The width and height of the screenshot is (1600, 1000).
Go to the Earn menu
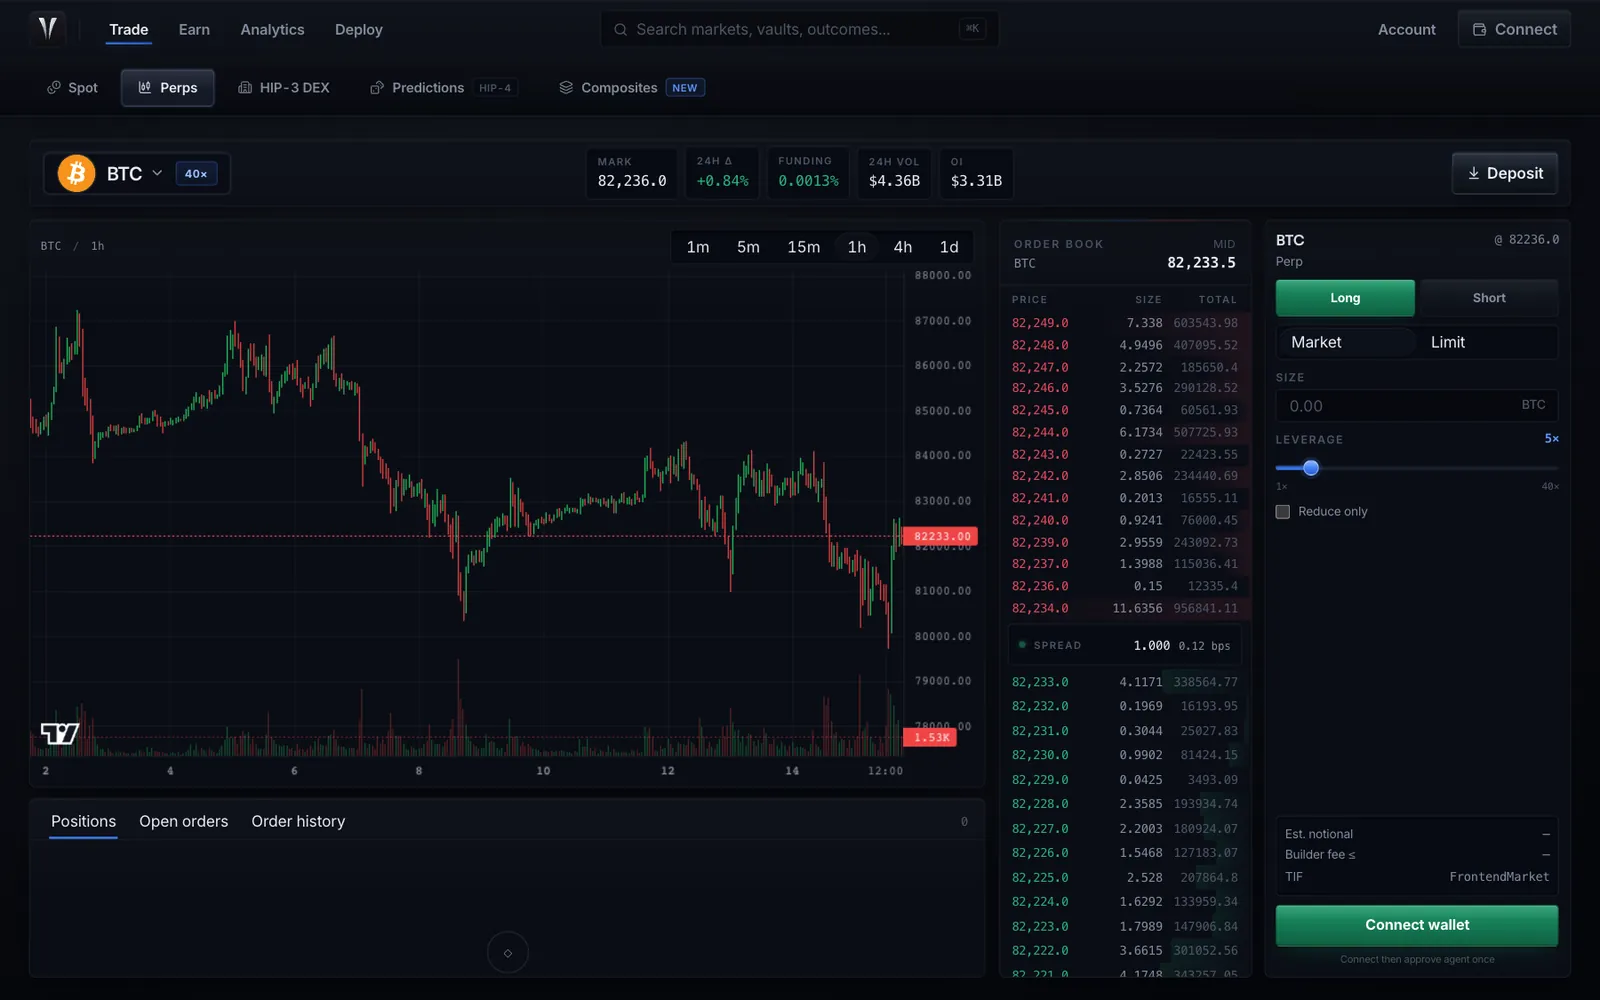coord(194,30)
